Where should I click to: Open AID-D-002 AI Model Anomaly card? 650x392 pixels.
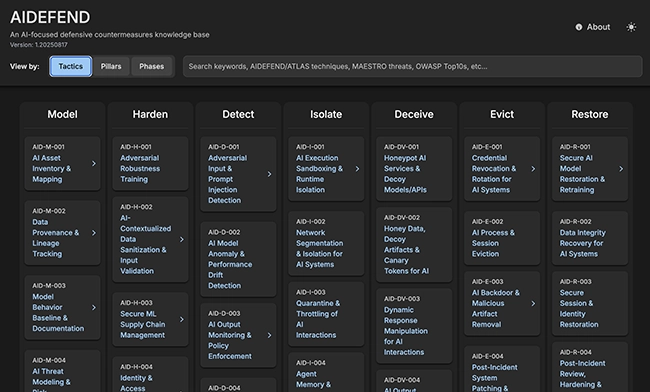(238, 259)
